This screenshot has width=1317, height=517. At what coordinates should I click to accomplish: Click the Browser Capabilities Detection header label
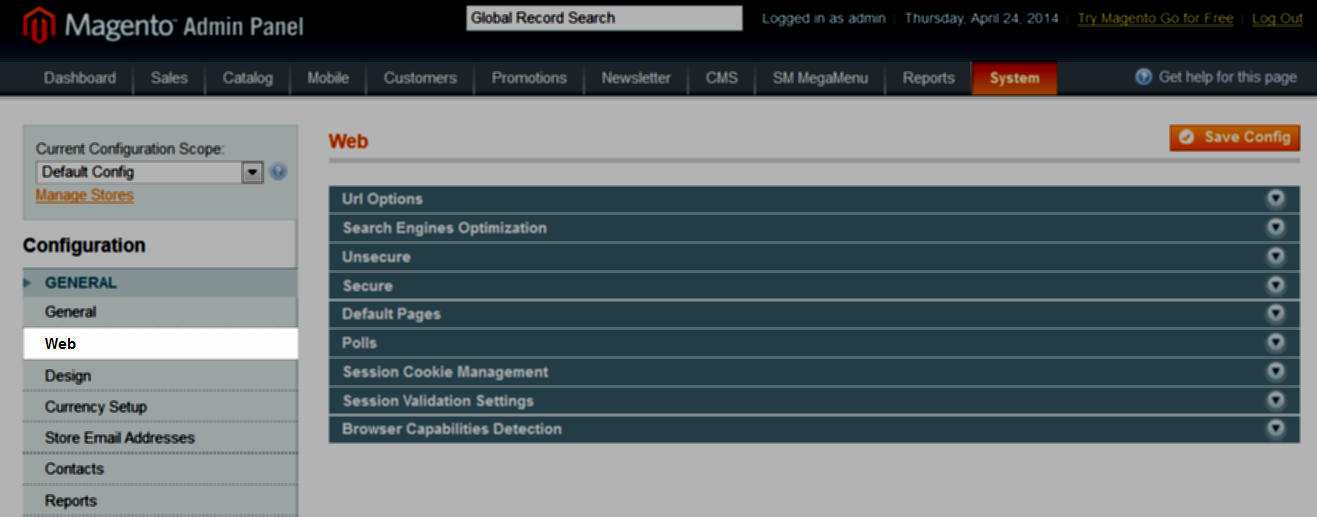tap(452, 429)
